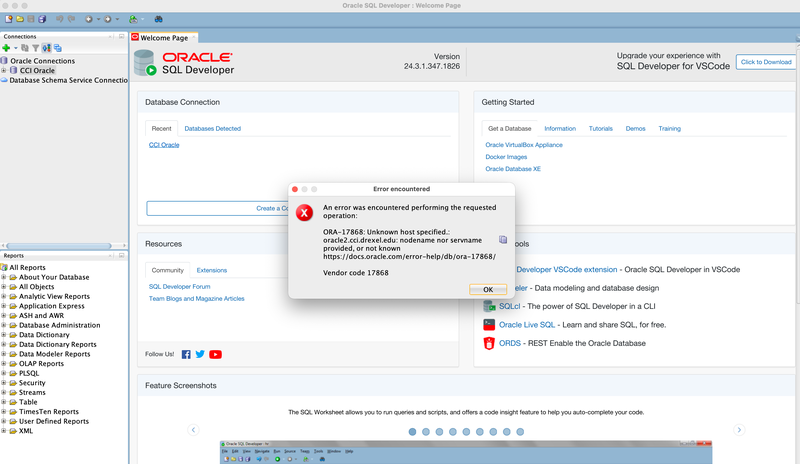
Task: Minimize the Connections panel
Action: pyautogui.click(x=111, y=36)
